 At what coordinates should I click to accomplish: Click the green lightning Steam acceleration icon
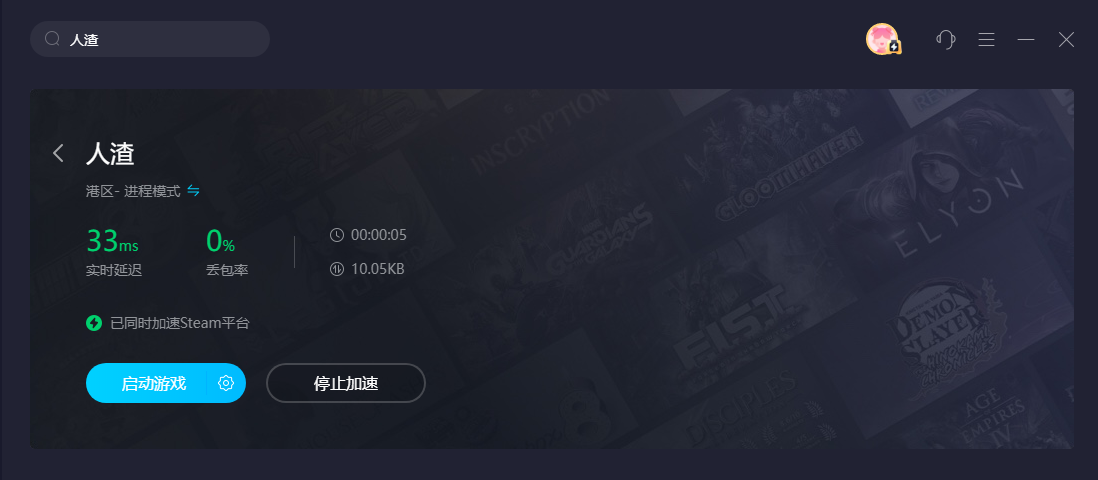click(94, 323)
